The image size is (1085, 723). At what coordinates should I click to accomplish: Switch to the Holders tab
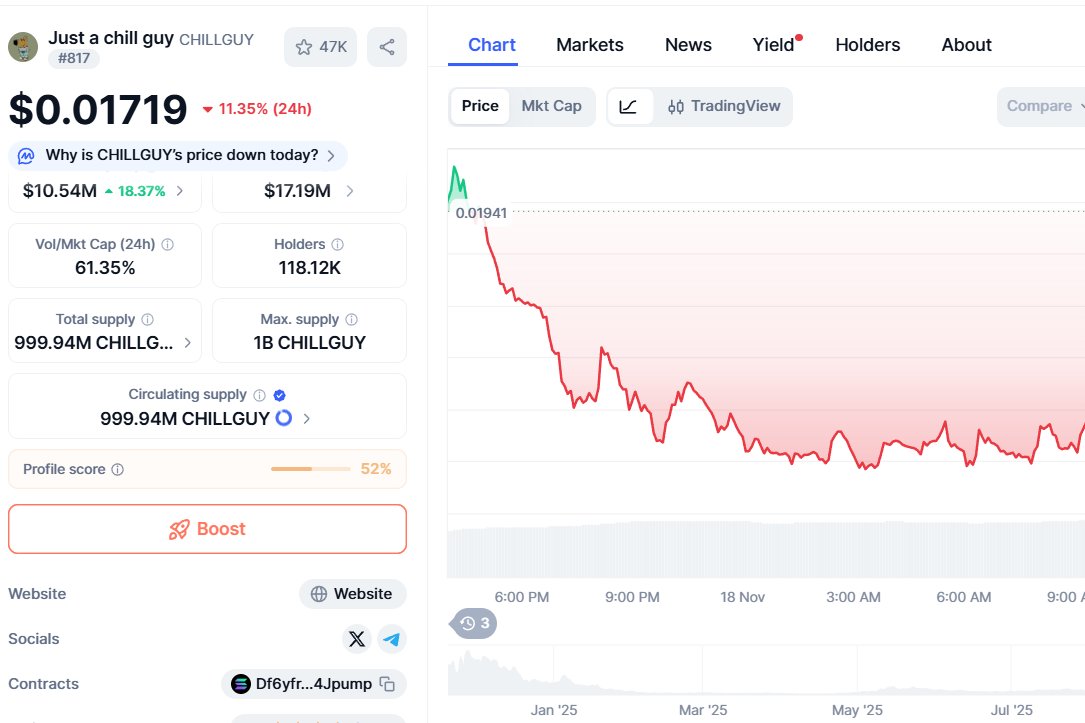[867, 45]
